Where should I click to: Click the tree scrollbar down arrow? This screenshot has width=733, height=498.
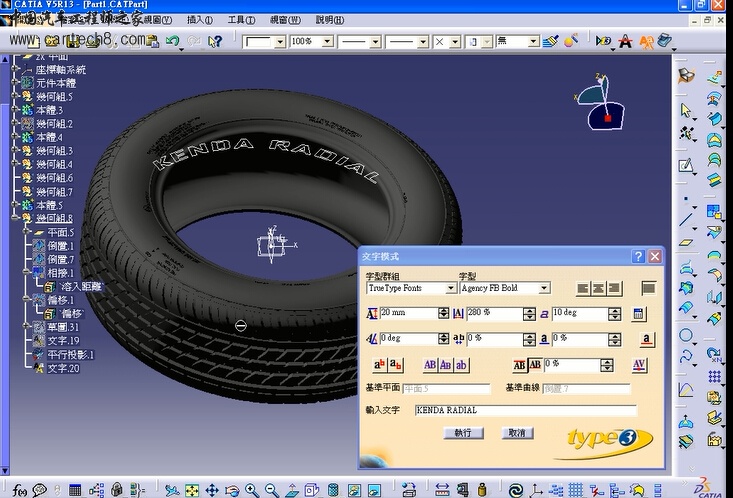[5, 470]
